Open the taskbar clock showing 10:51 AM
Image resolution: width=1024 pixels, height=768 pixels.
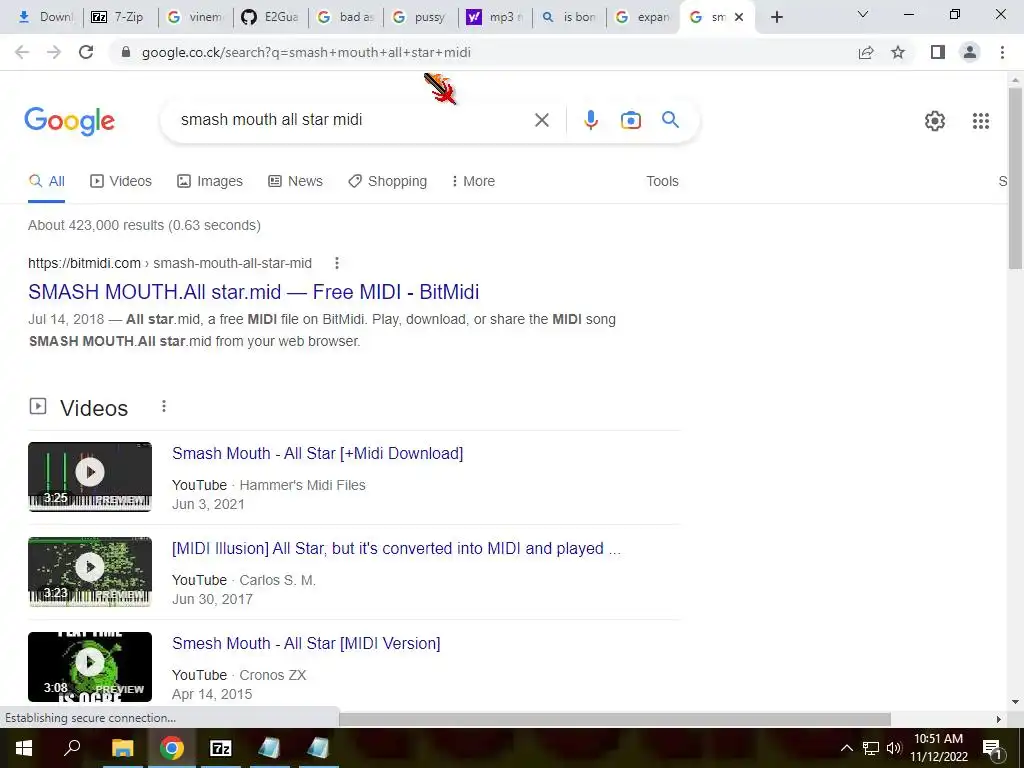[x=938, y=748]
